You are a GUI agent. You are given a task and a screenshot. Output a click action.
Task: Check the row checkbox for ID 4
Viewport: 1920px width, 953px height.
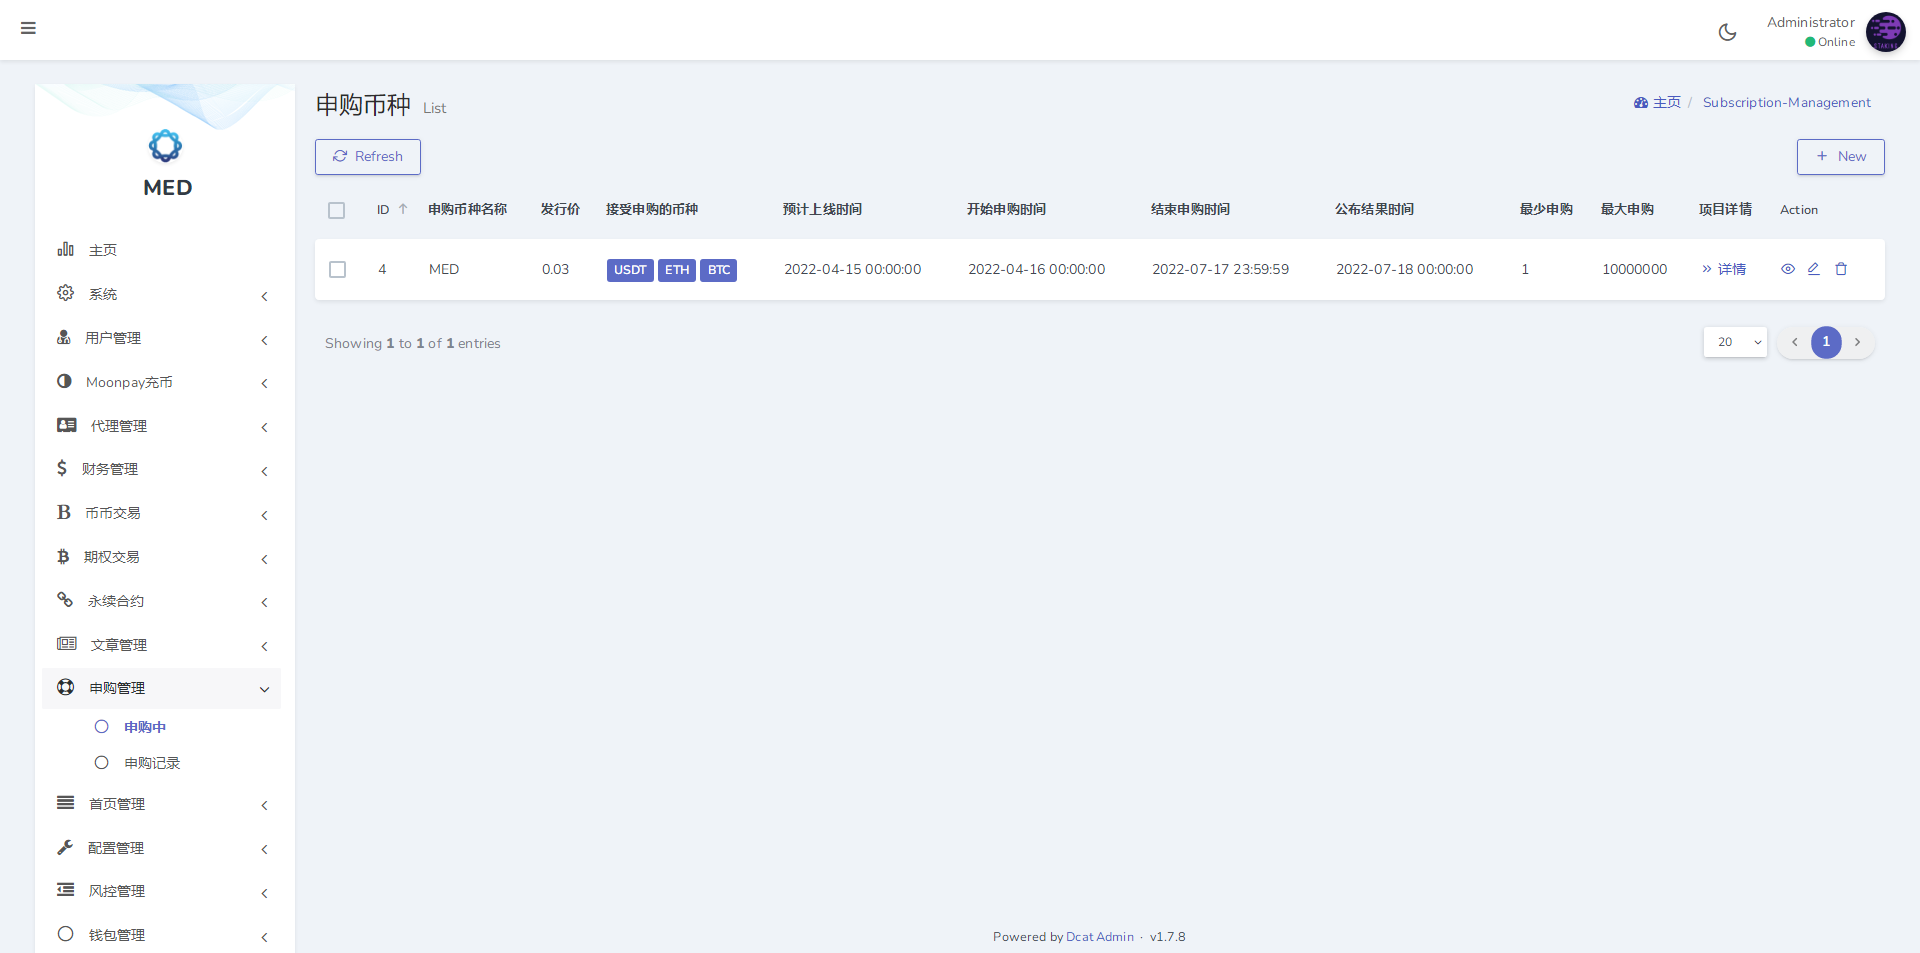tap(338, 270)
